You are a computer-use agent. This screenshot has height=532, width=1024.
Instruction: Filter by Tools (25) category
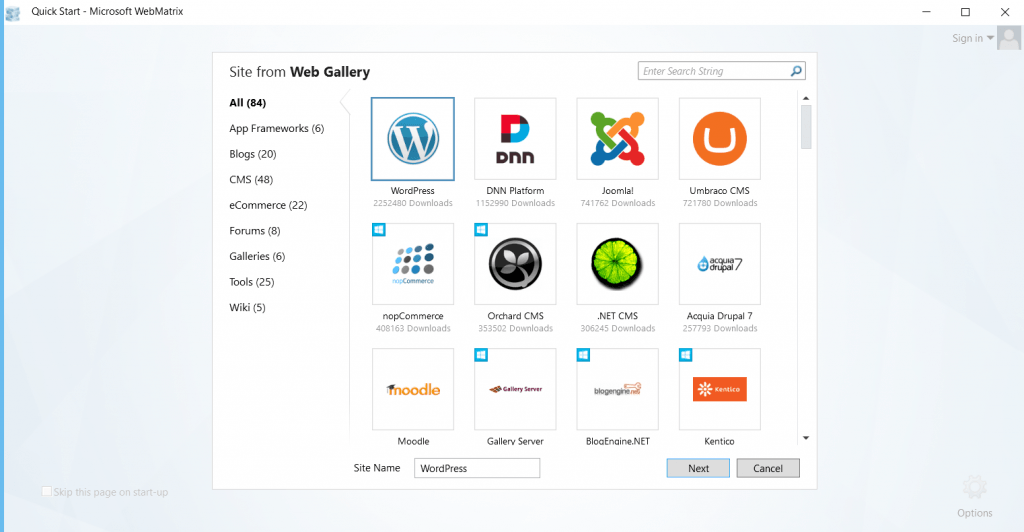pyautogui.click(x=251, y=282)
